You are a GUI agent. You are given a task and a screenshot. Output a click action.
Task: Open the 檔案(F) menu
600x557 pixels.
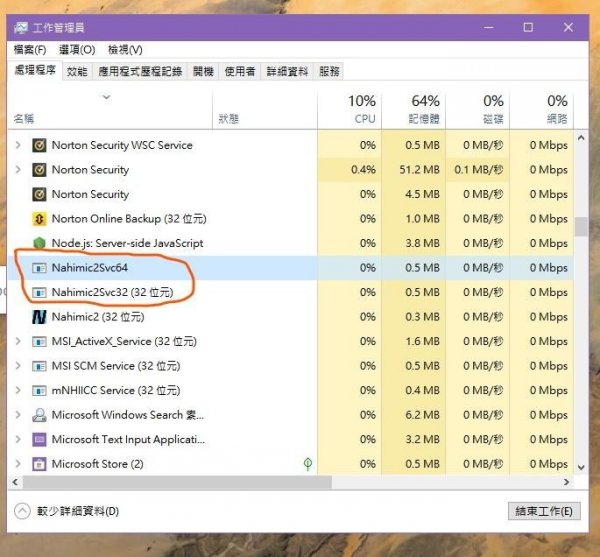point(29,49)
